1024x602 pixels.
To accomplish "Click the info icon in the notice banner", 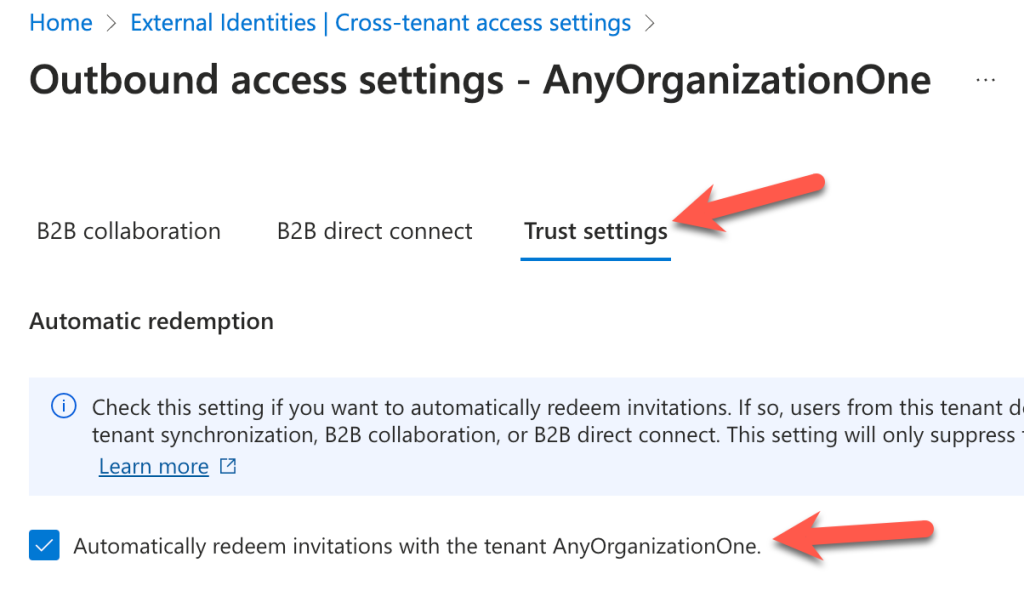I will [63, 407].
